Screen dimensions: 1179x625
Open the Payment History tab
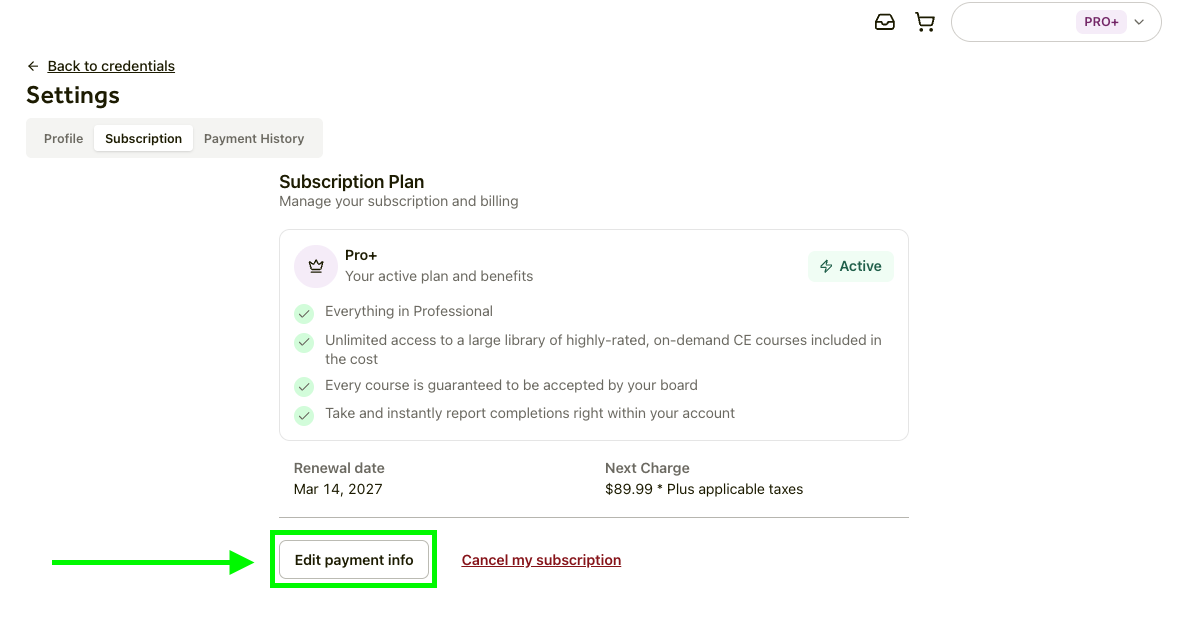coord(254,139)
